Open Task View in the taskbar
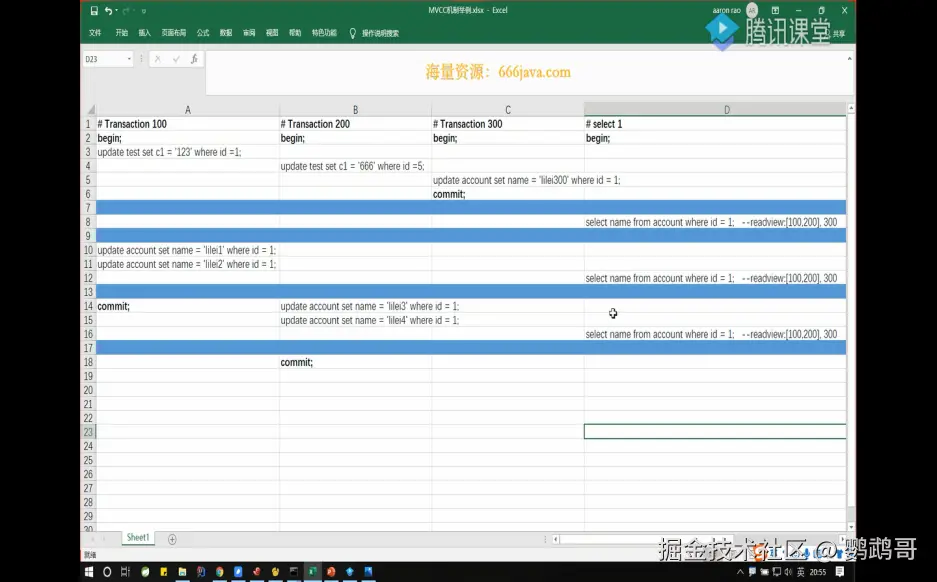 [x=125, y=572]
